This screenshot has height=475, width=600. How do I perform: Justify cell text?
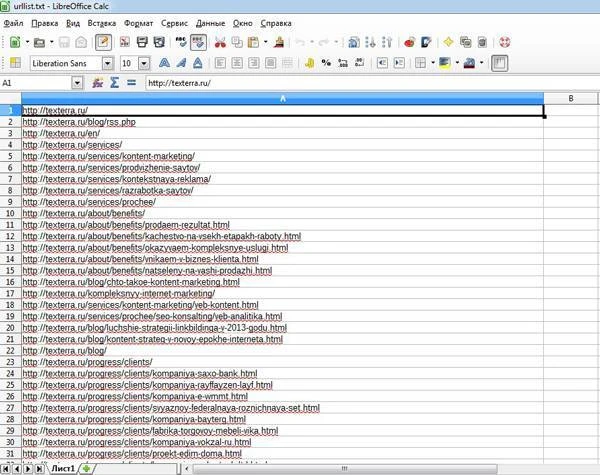pyautogui.click(x=270, y=63)
